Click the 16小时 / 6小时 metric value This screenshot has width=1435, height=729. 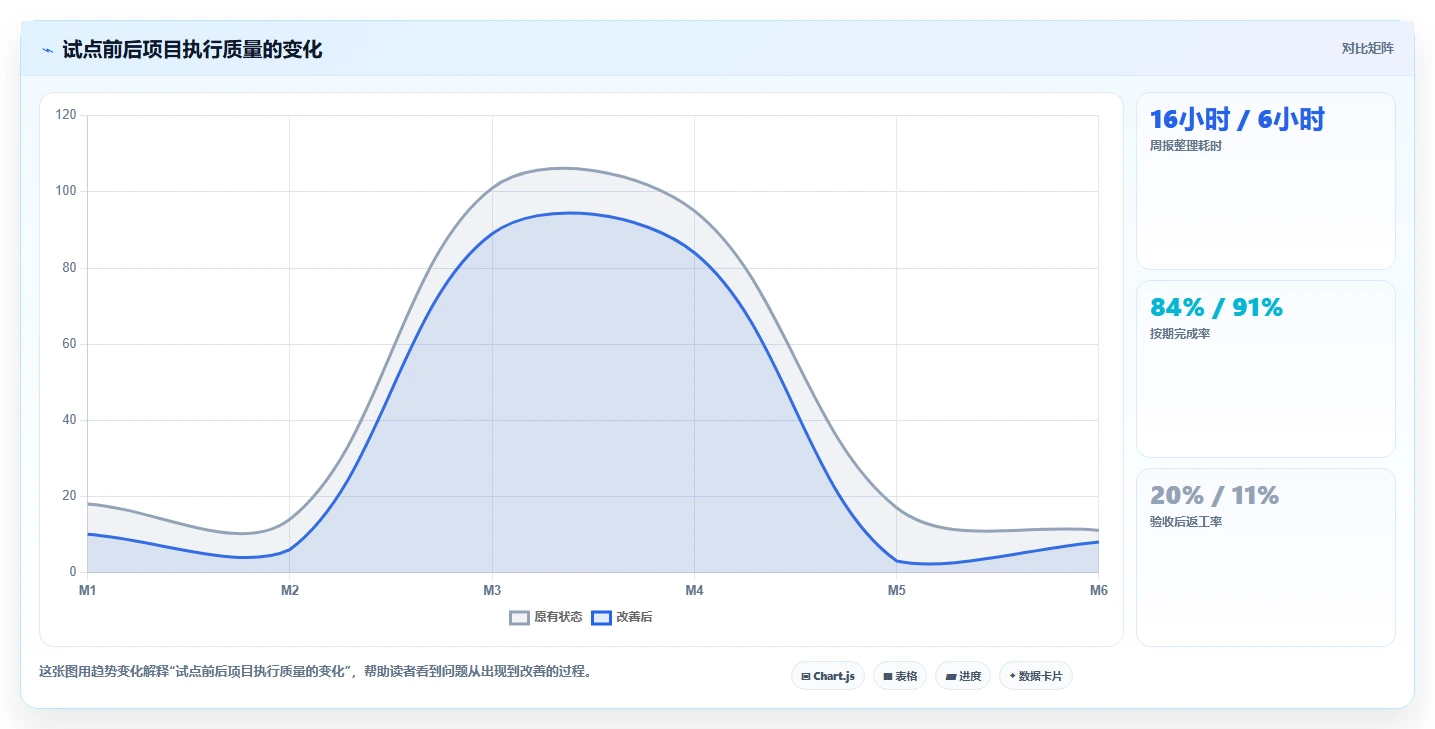click(1237, 119)
